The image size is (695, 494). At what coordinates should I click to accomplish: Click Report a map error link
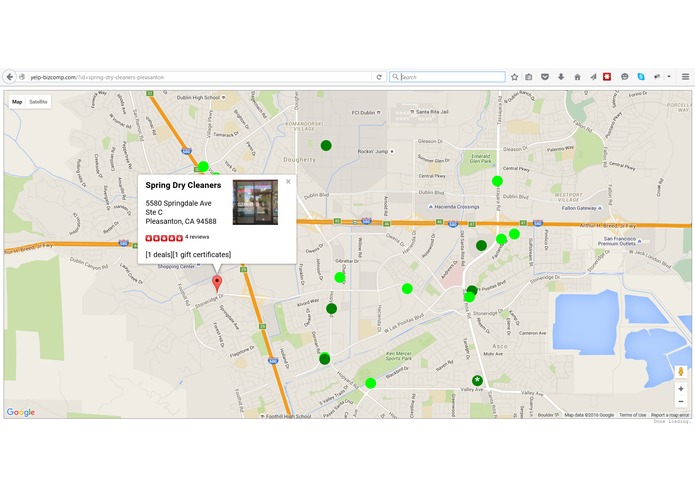point(670,415)
